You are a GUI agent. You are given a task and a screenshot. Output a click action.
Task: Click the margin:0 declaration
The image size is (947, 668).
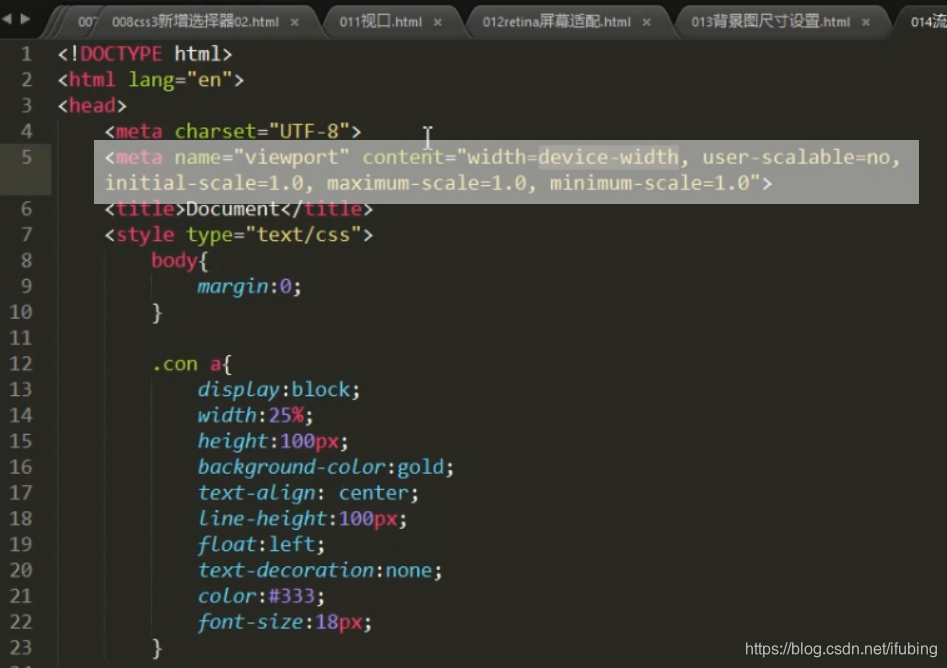[249, 287]
